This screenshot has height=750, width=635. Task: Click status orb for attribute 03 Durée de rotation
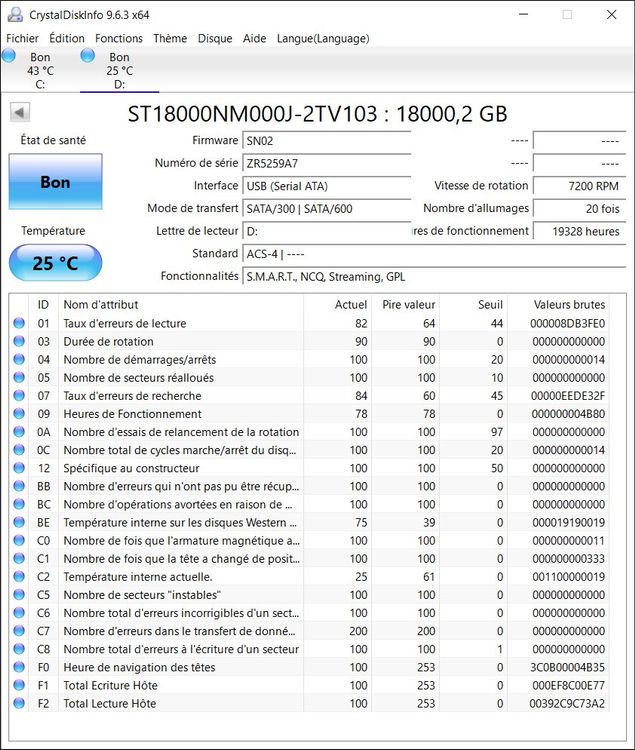tap(19, 341)
